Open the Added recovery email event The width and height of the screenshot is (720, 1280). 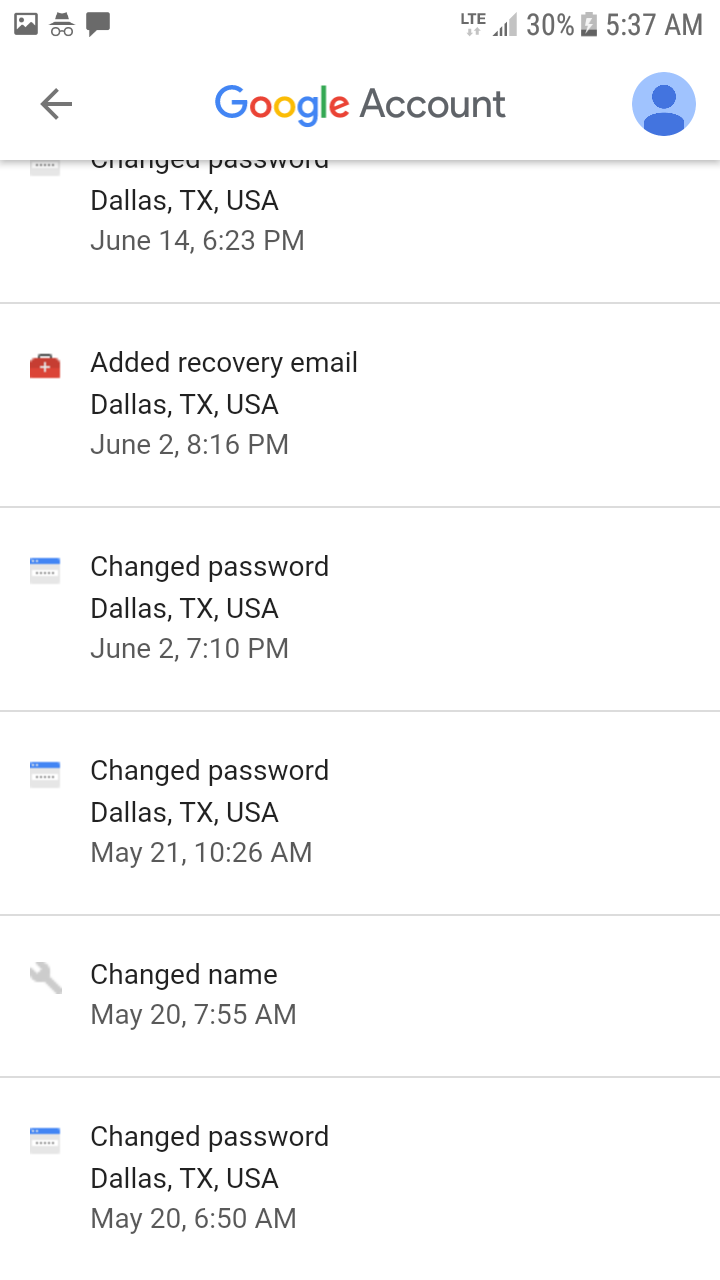(x=360, y=405)
